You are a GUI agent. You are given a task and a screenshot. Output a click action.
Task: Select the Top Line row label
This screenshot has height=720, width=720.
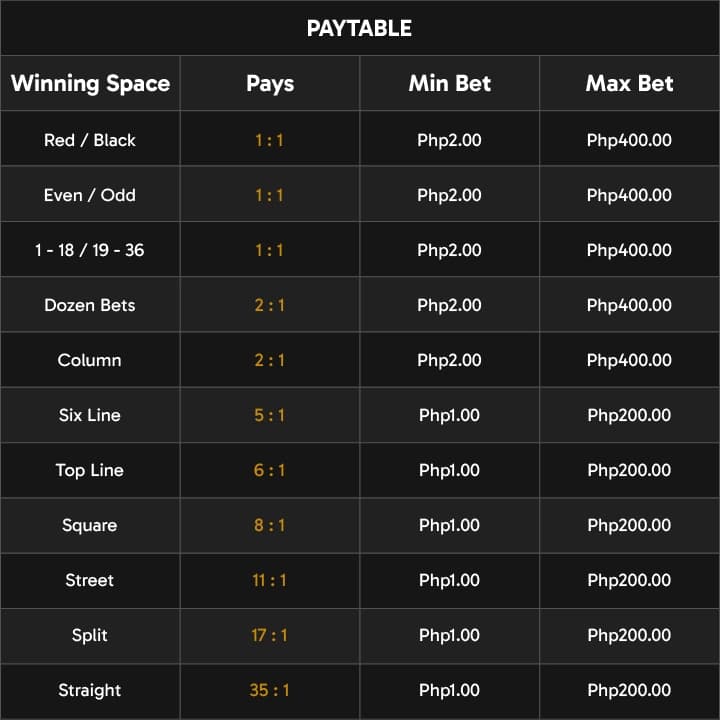90,470
